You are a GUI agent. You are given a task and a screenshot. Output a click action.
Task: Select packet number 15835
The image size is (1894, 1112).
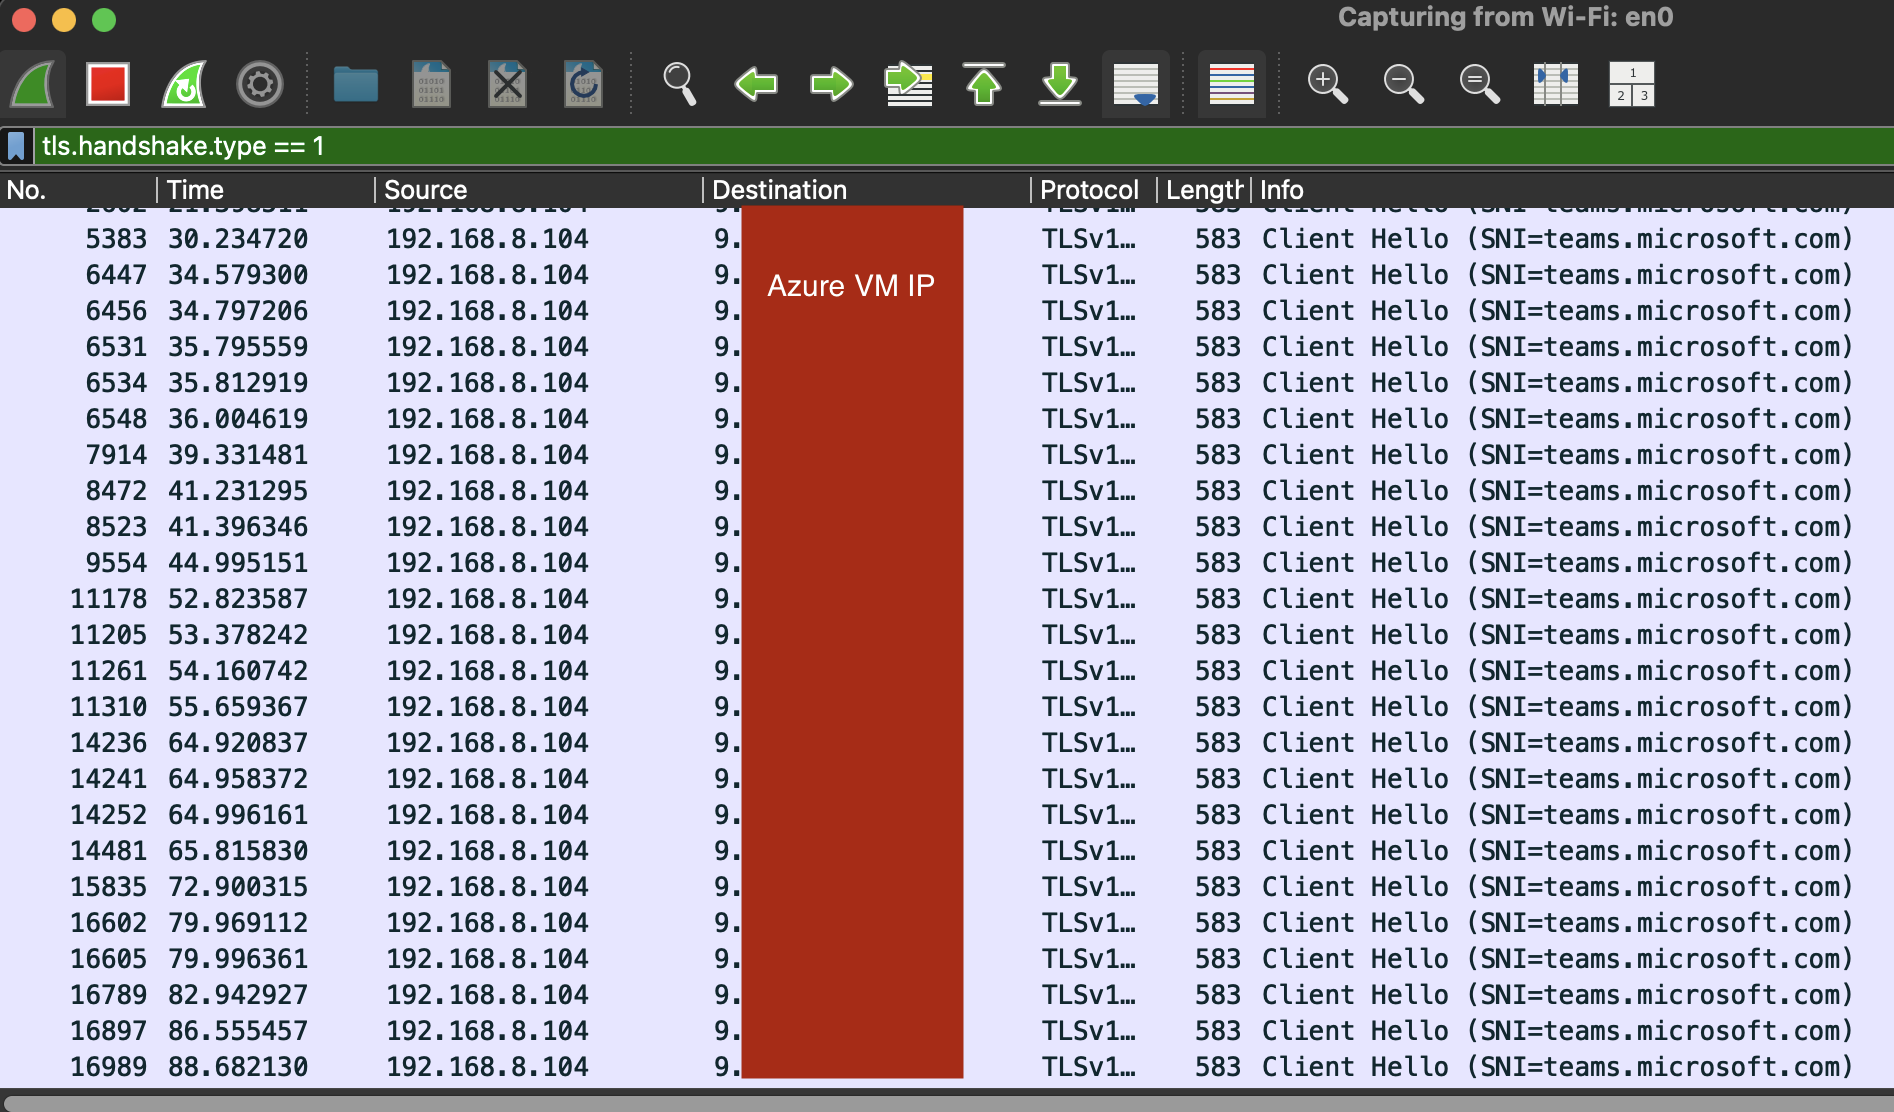(x=947, y=887)
